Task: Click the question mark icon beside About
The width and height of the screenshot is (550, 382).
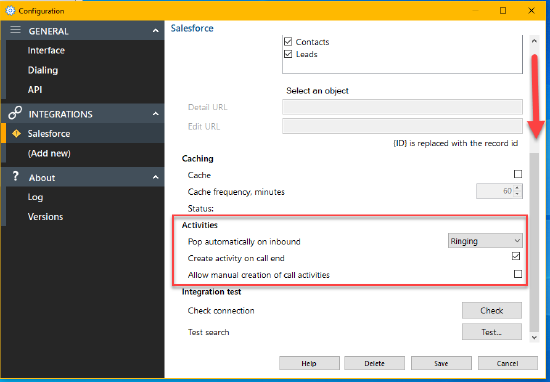Action: [x=15, y=176]
